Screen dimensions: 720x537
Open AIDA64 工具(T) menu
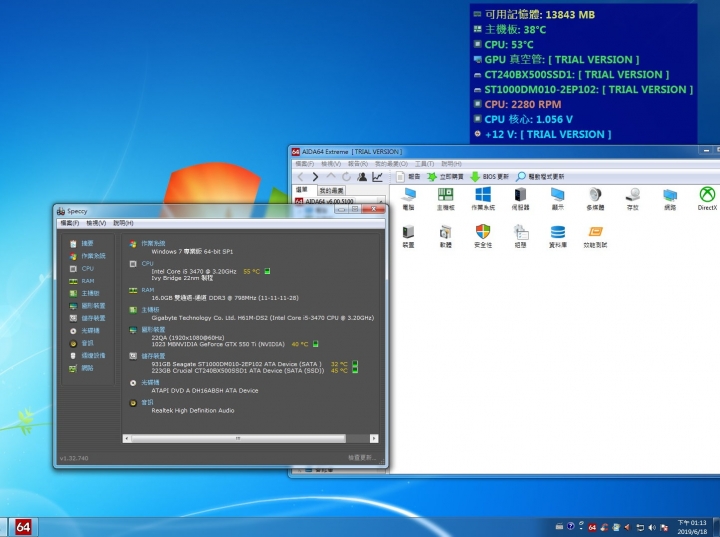click(424, 164)
